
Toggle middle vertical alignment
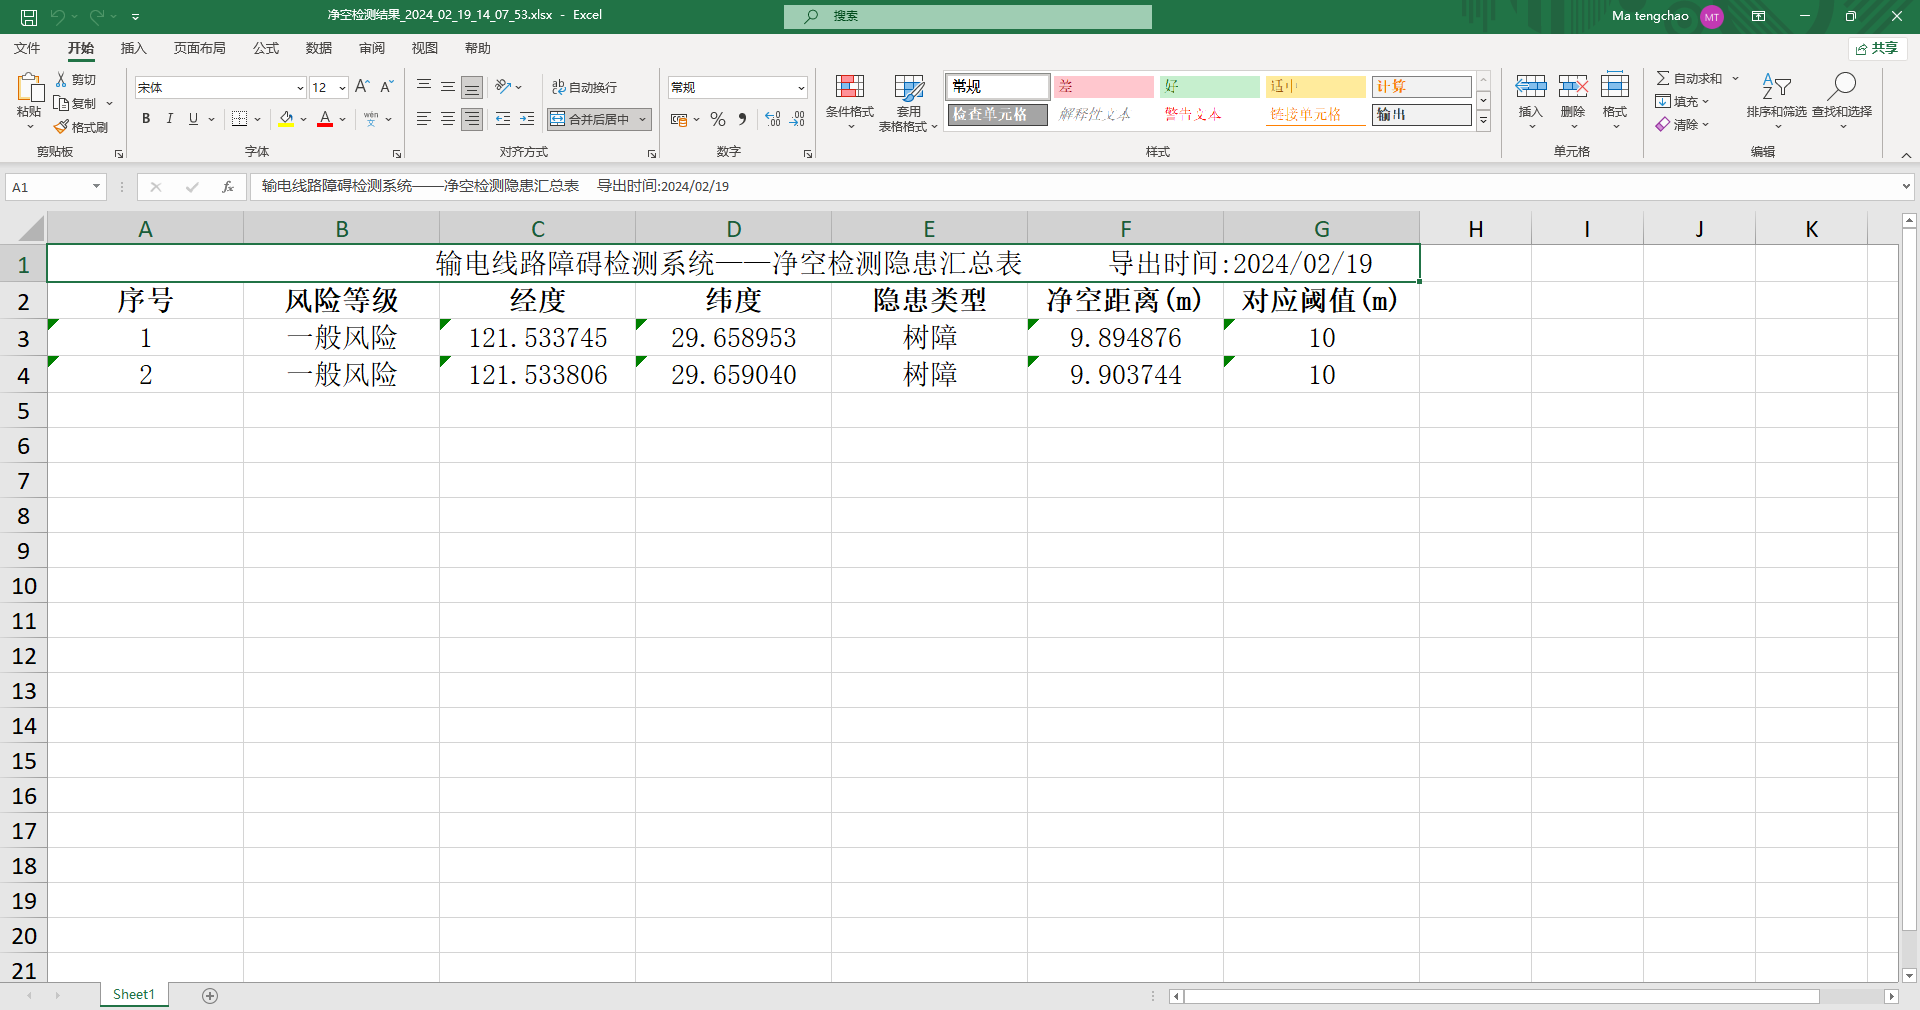tap(448, 87)
